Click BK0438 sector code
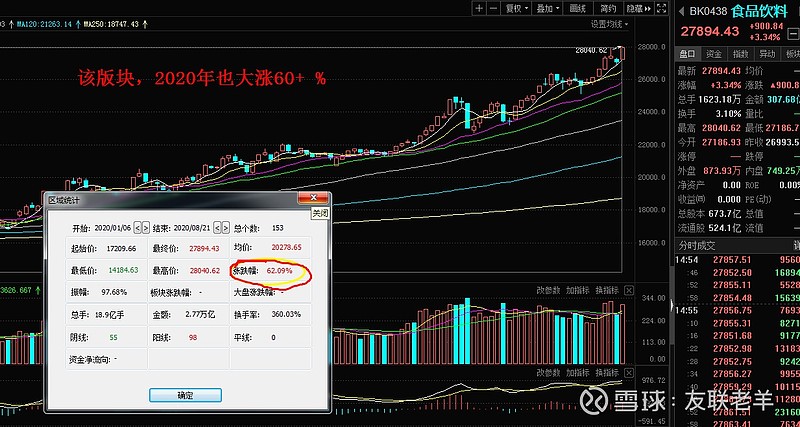 [707, 11]
